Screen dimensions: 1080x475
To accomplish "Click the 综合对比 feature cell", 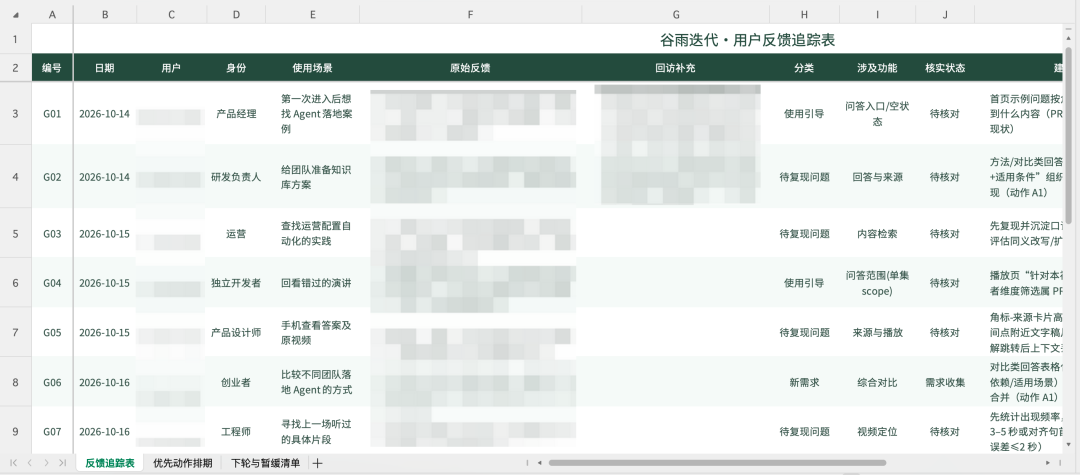I will 878,382.
